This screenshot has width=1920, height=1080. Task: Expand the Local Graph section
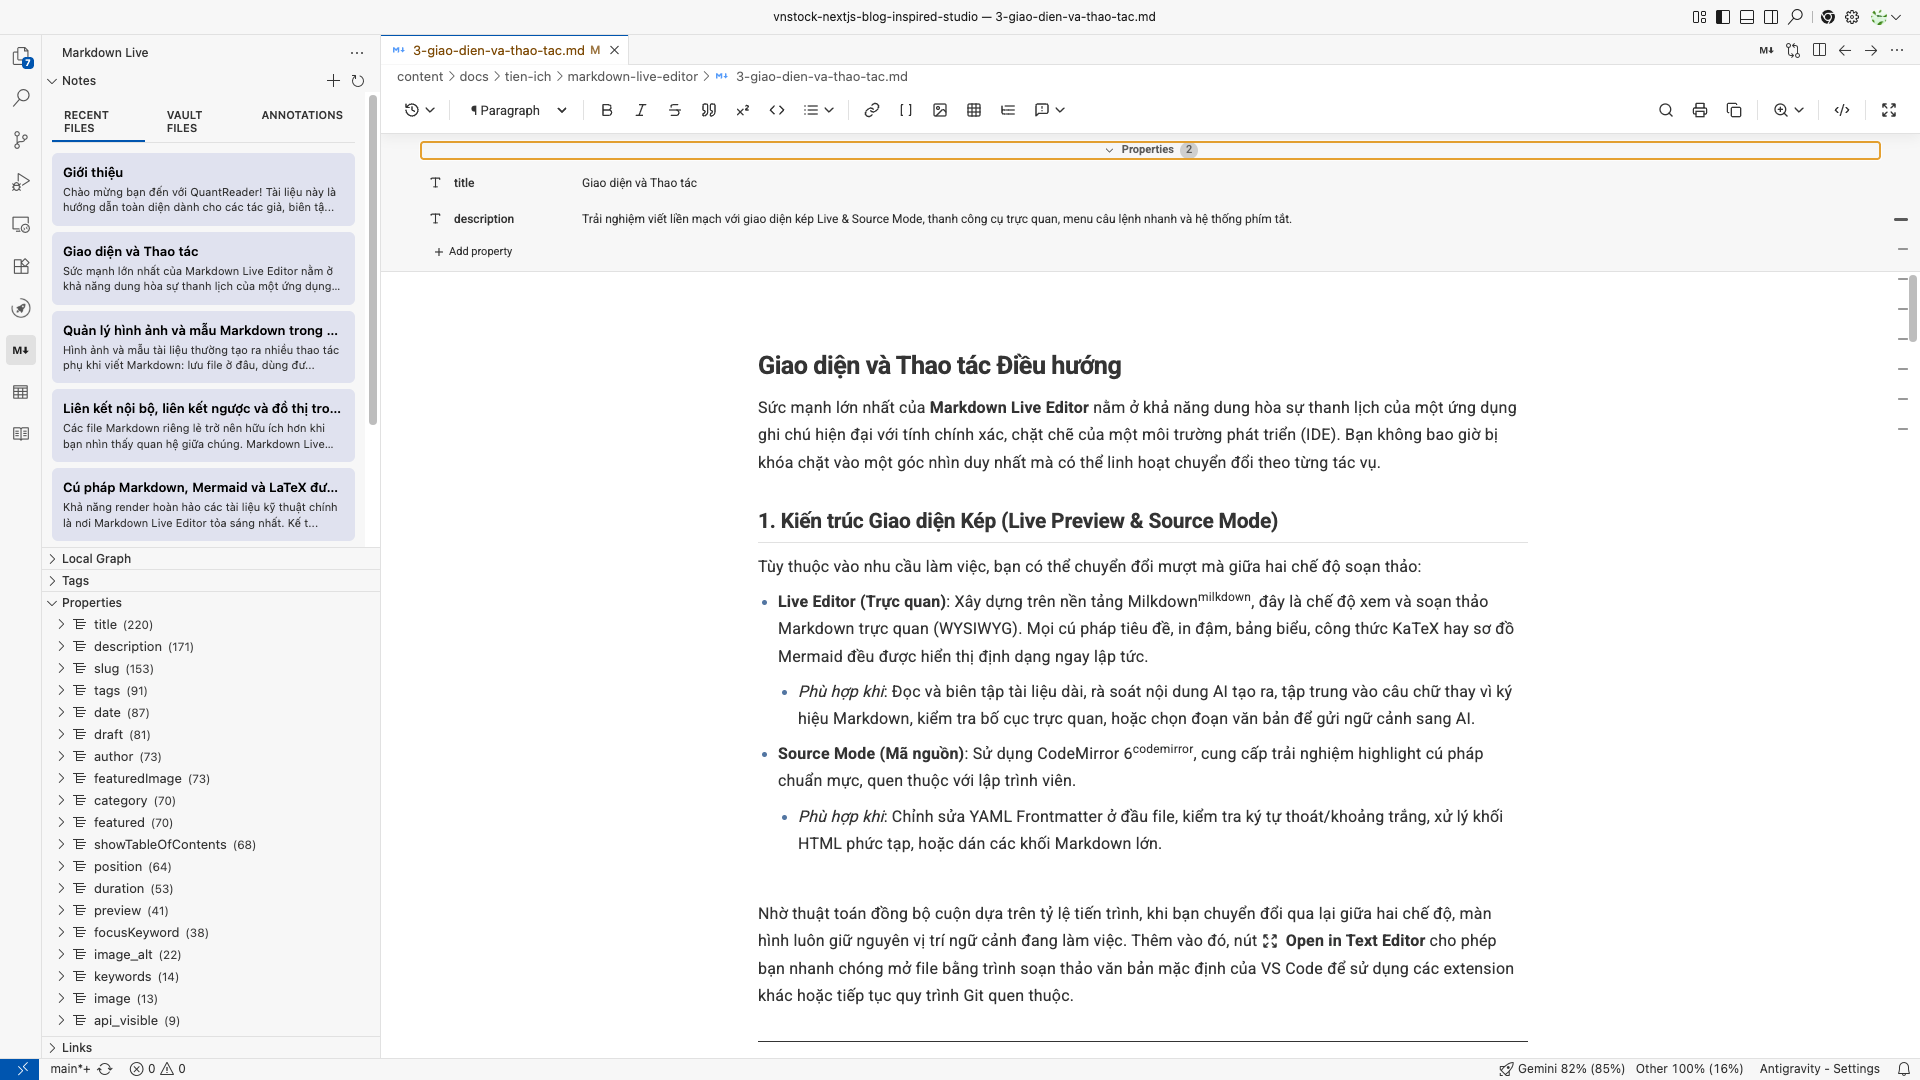coord(211,559)
